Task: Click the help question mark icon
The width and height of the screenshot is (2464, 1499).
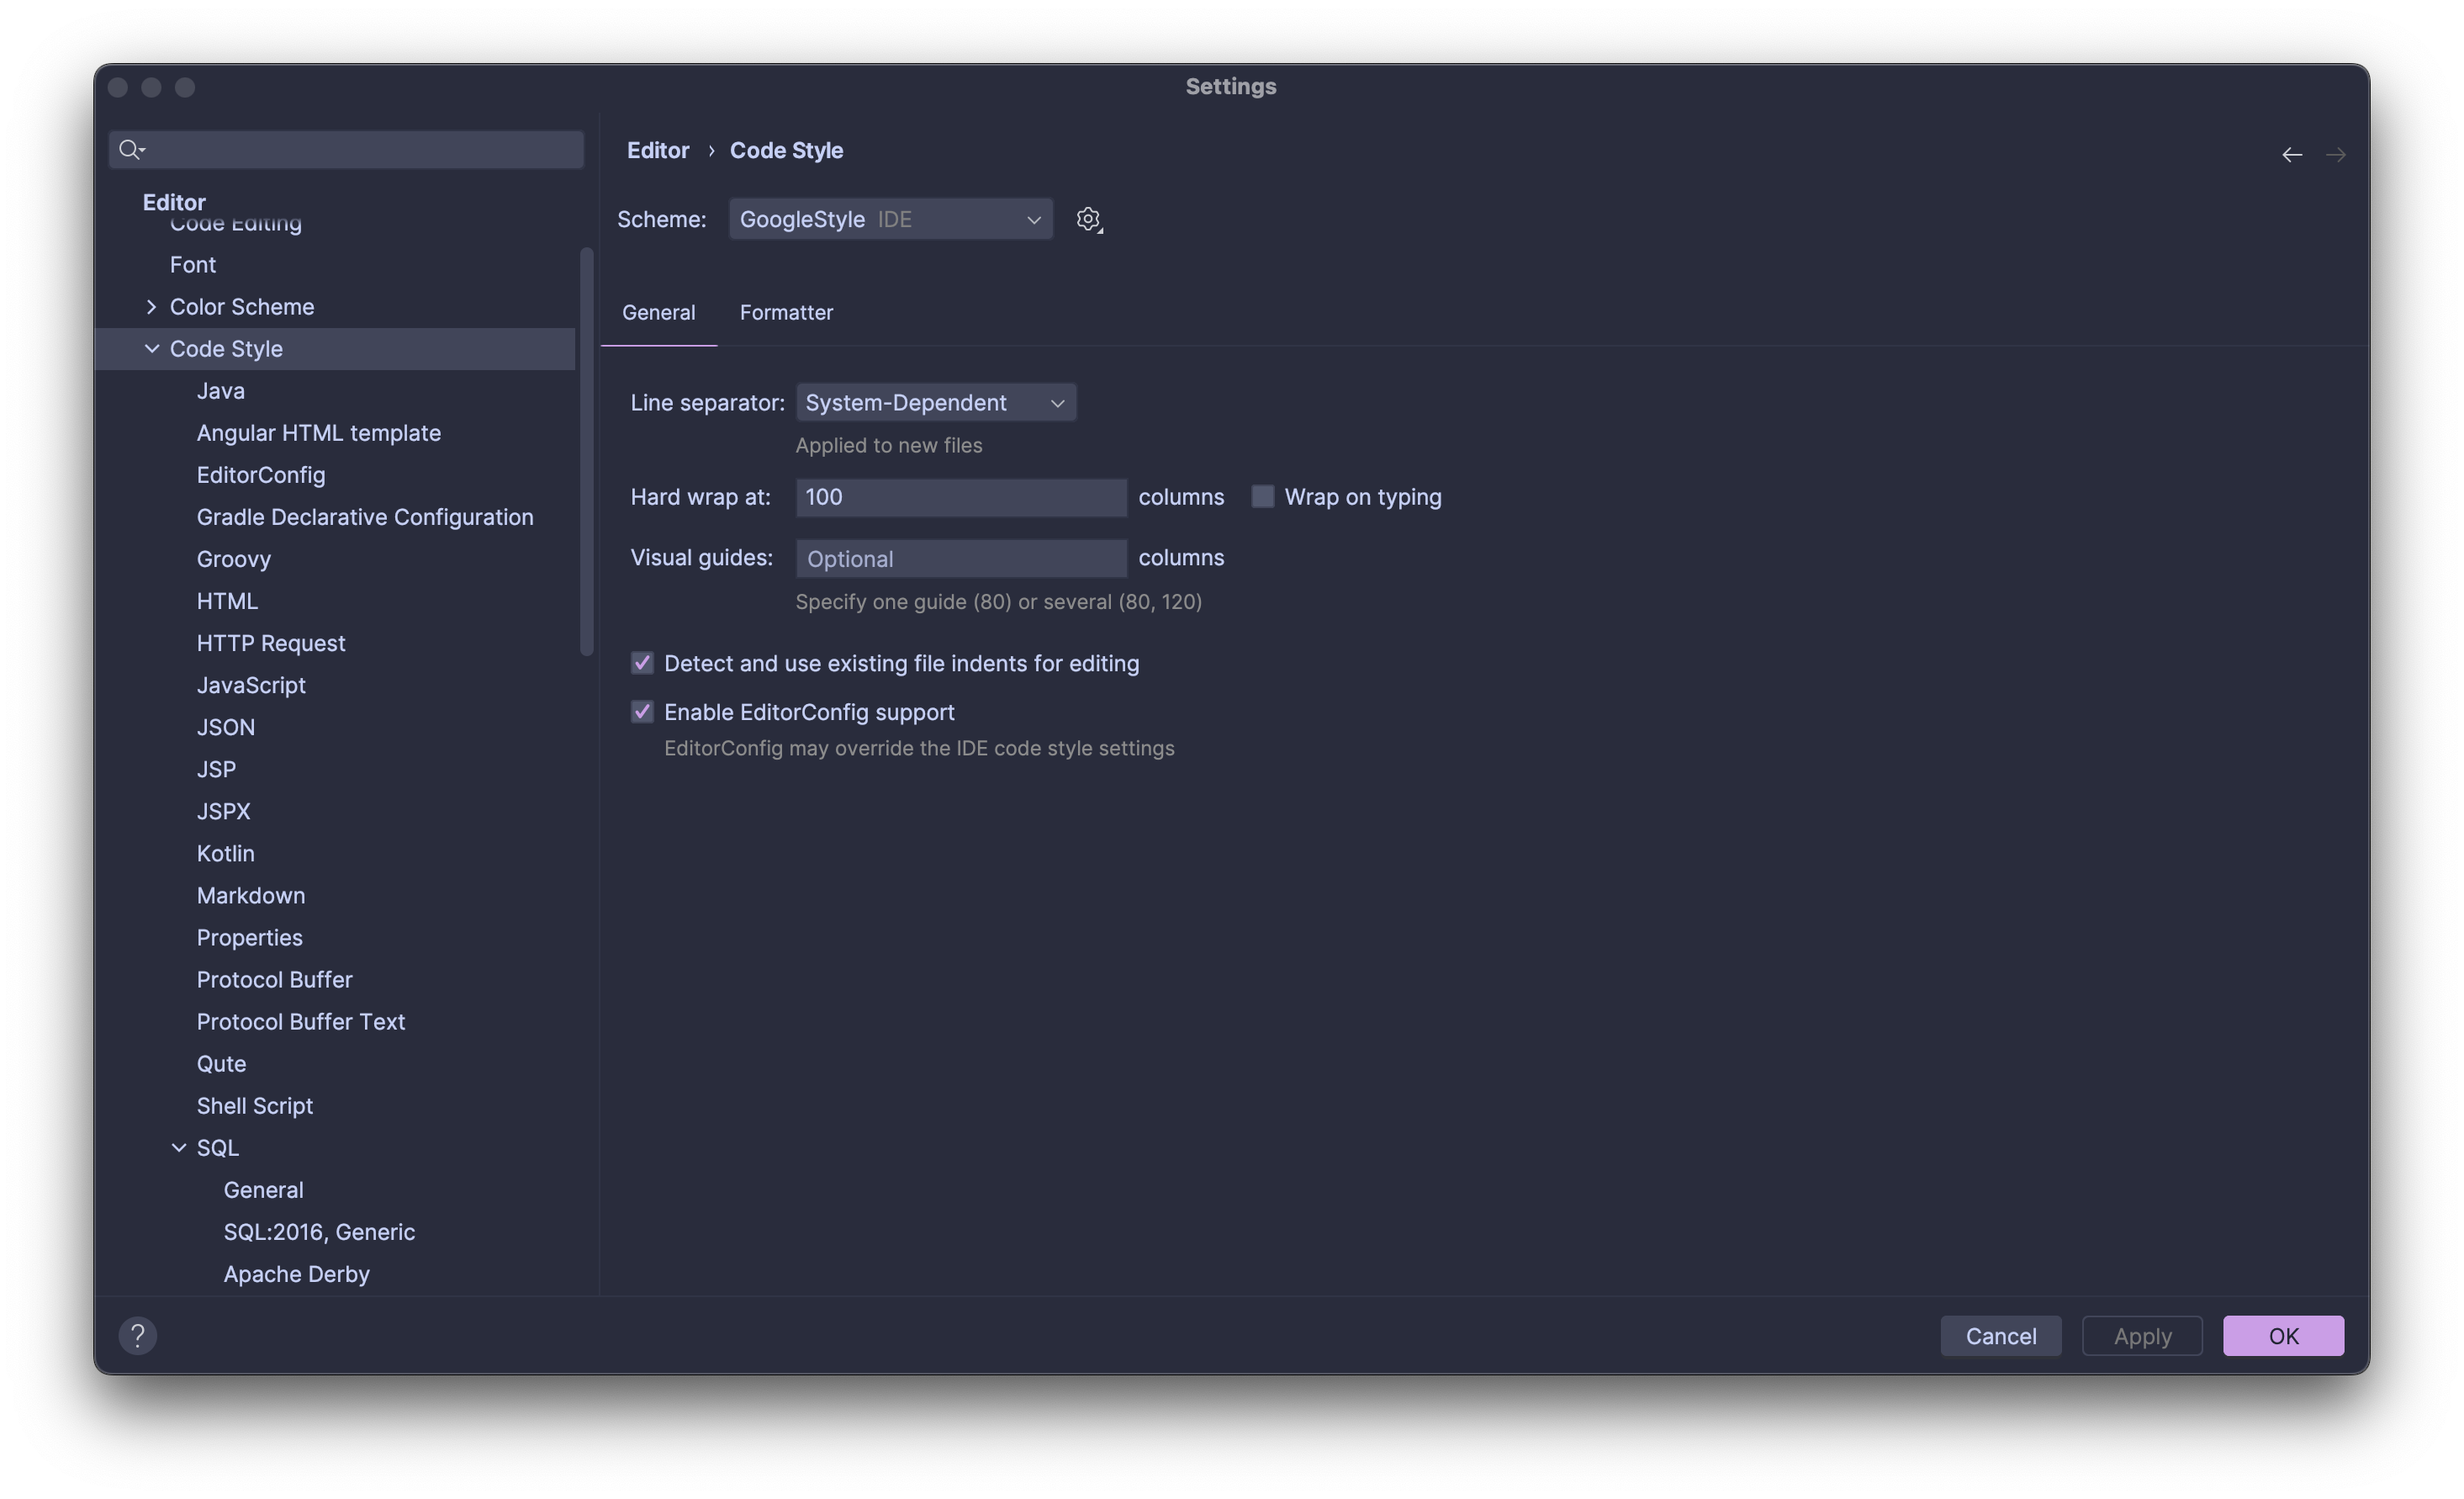Action: pos(138,1335)
